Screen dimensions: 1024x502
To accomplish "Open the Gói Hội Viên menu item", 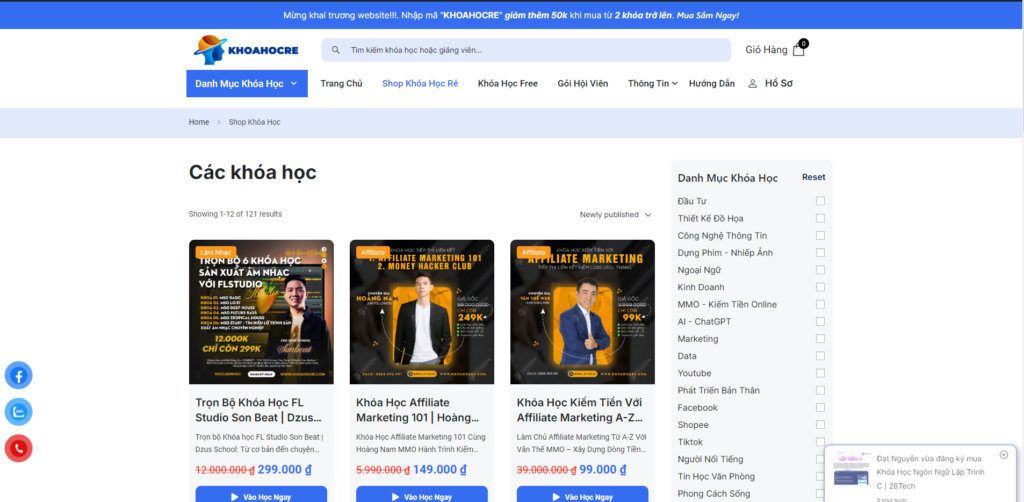I will (582, 84).
